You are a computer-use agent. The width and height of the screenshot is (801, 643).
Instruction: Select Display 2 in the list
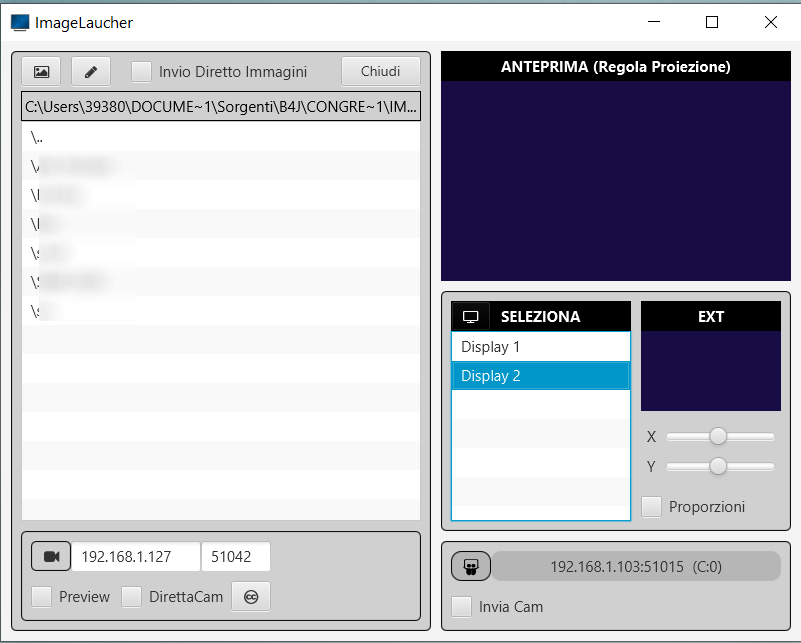pos(541,376)
